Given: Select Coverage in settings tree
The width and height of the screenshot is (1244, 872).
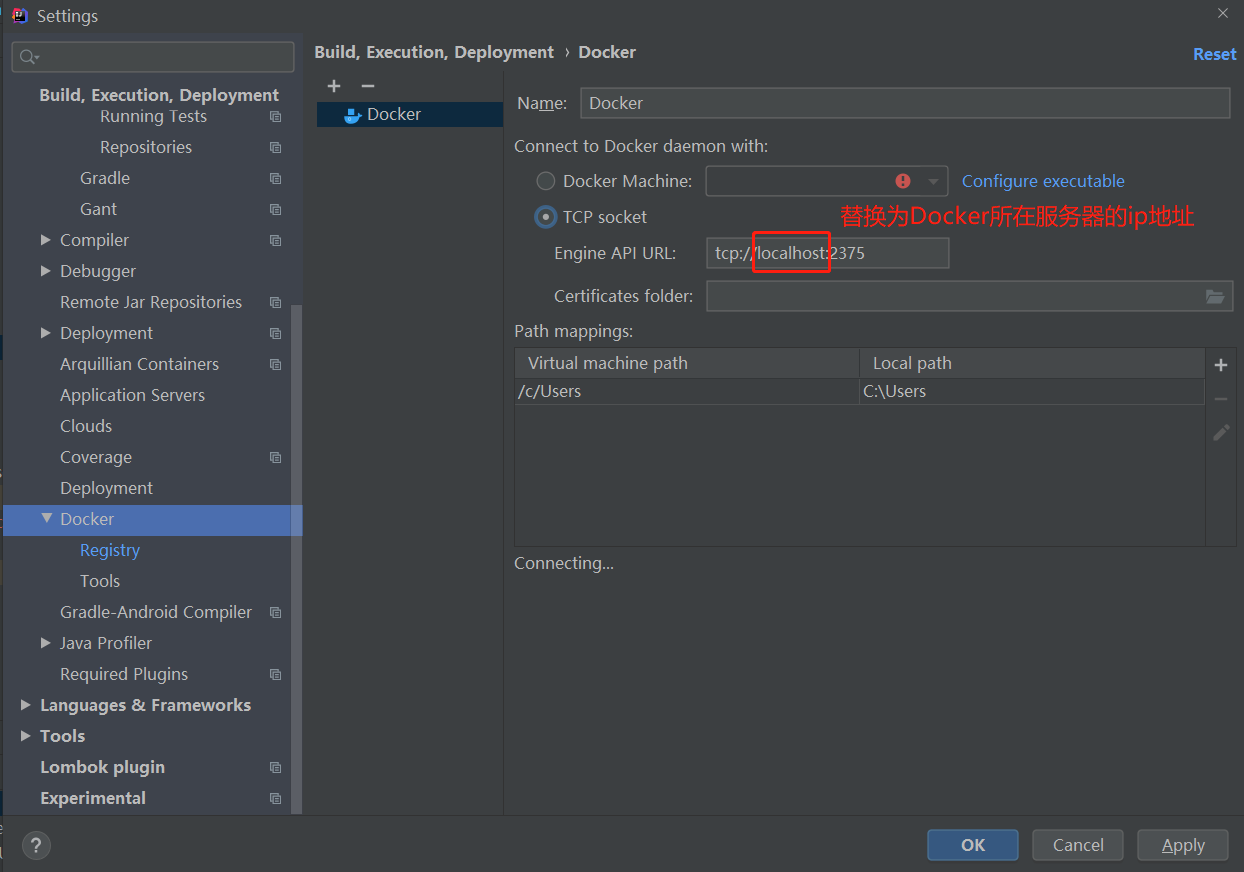Looking at the screenshot, I should click(x=96, y=457).
